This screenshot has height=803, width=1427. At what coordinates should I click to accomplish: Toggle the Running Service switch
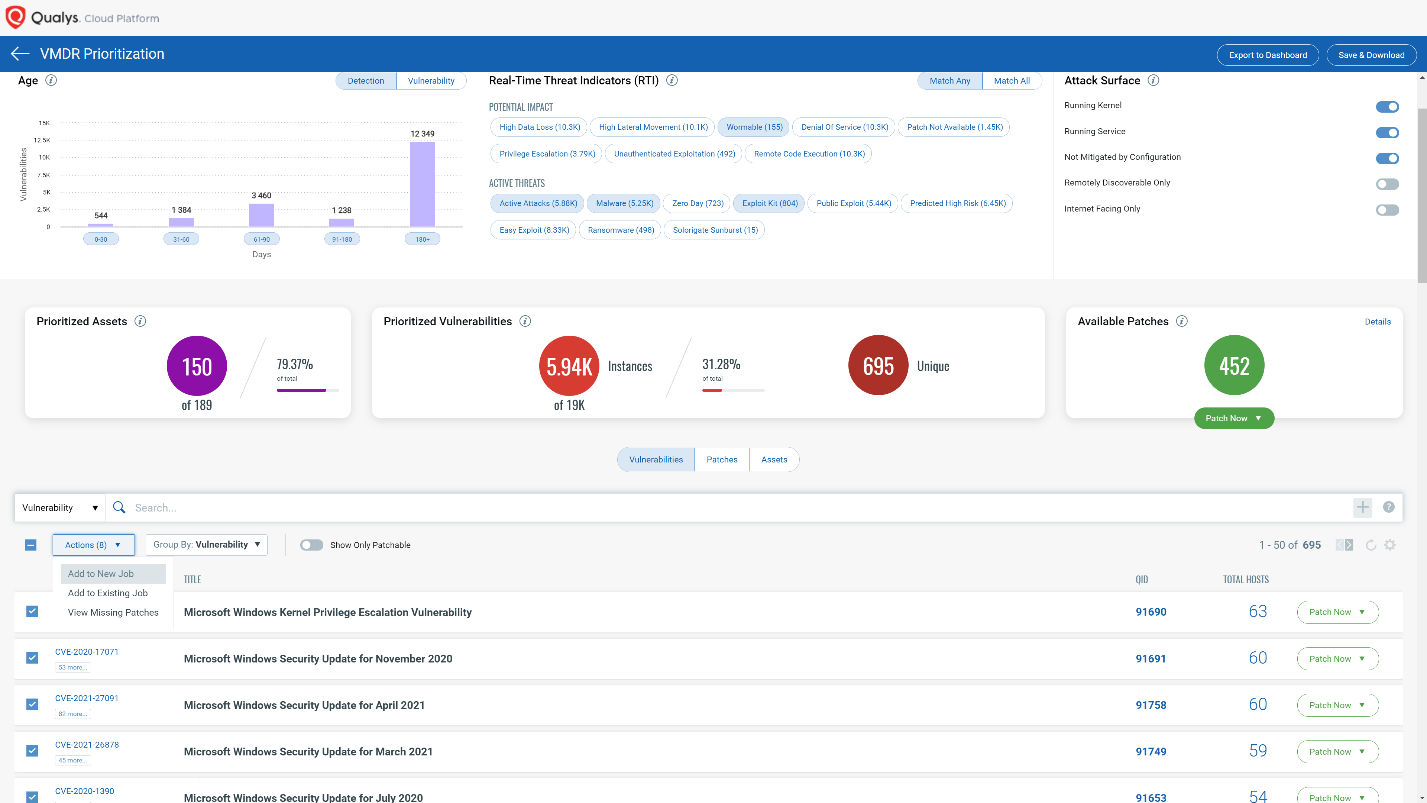pos(1387,132)
